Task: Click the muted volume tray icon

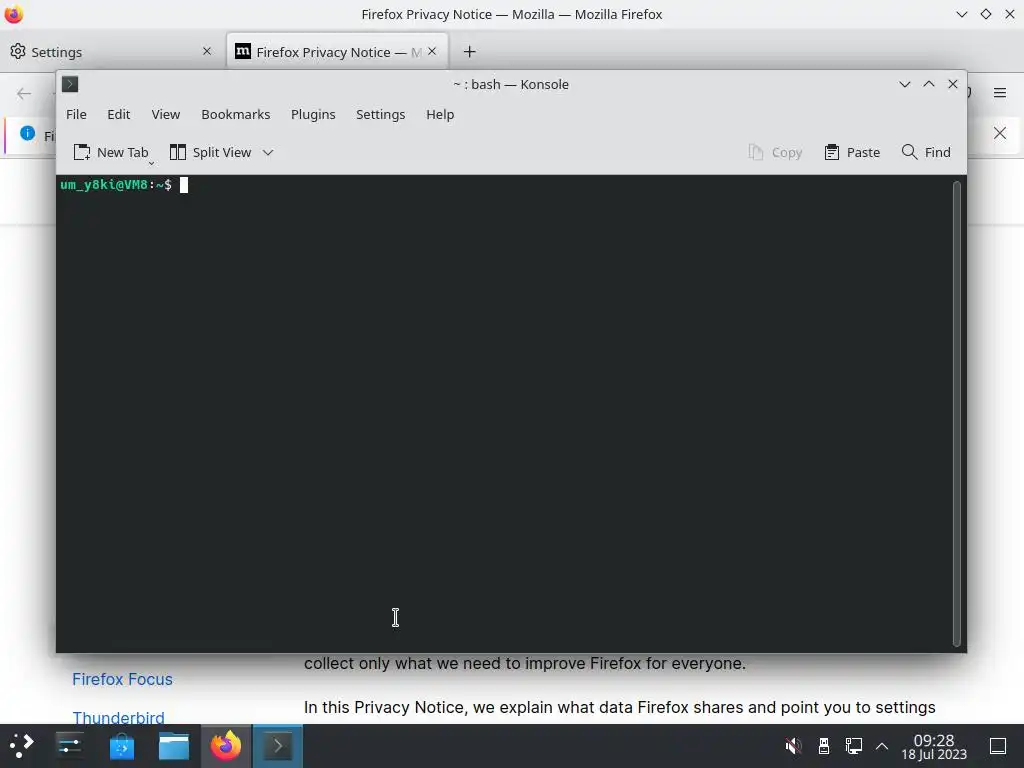Action: 793,746
